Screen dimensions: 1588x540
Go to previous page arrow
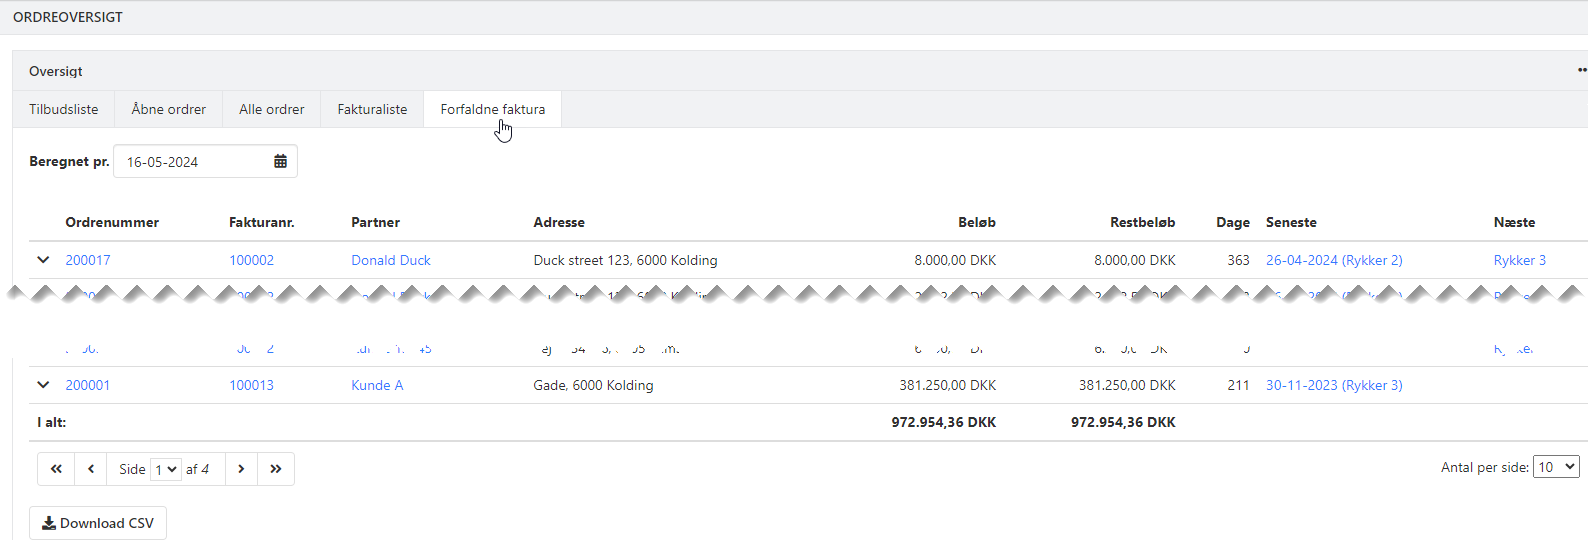click(91, 469)
